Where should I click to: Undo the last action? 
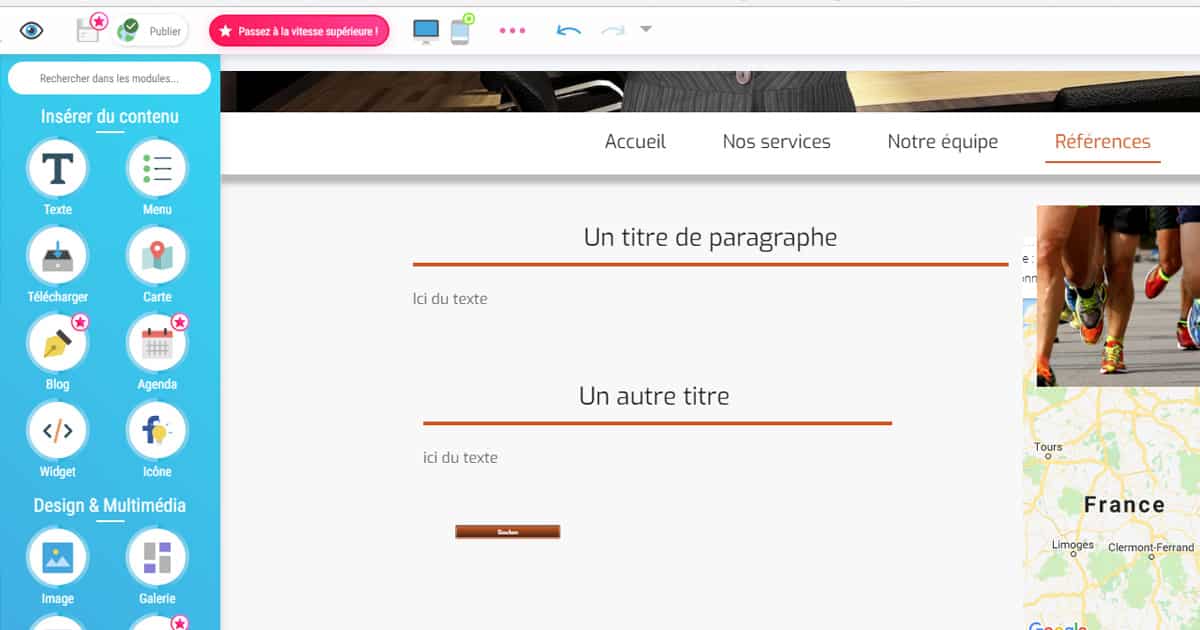(x=569, y=31)
